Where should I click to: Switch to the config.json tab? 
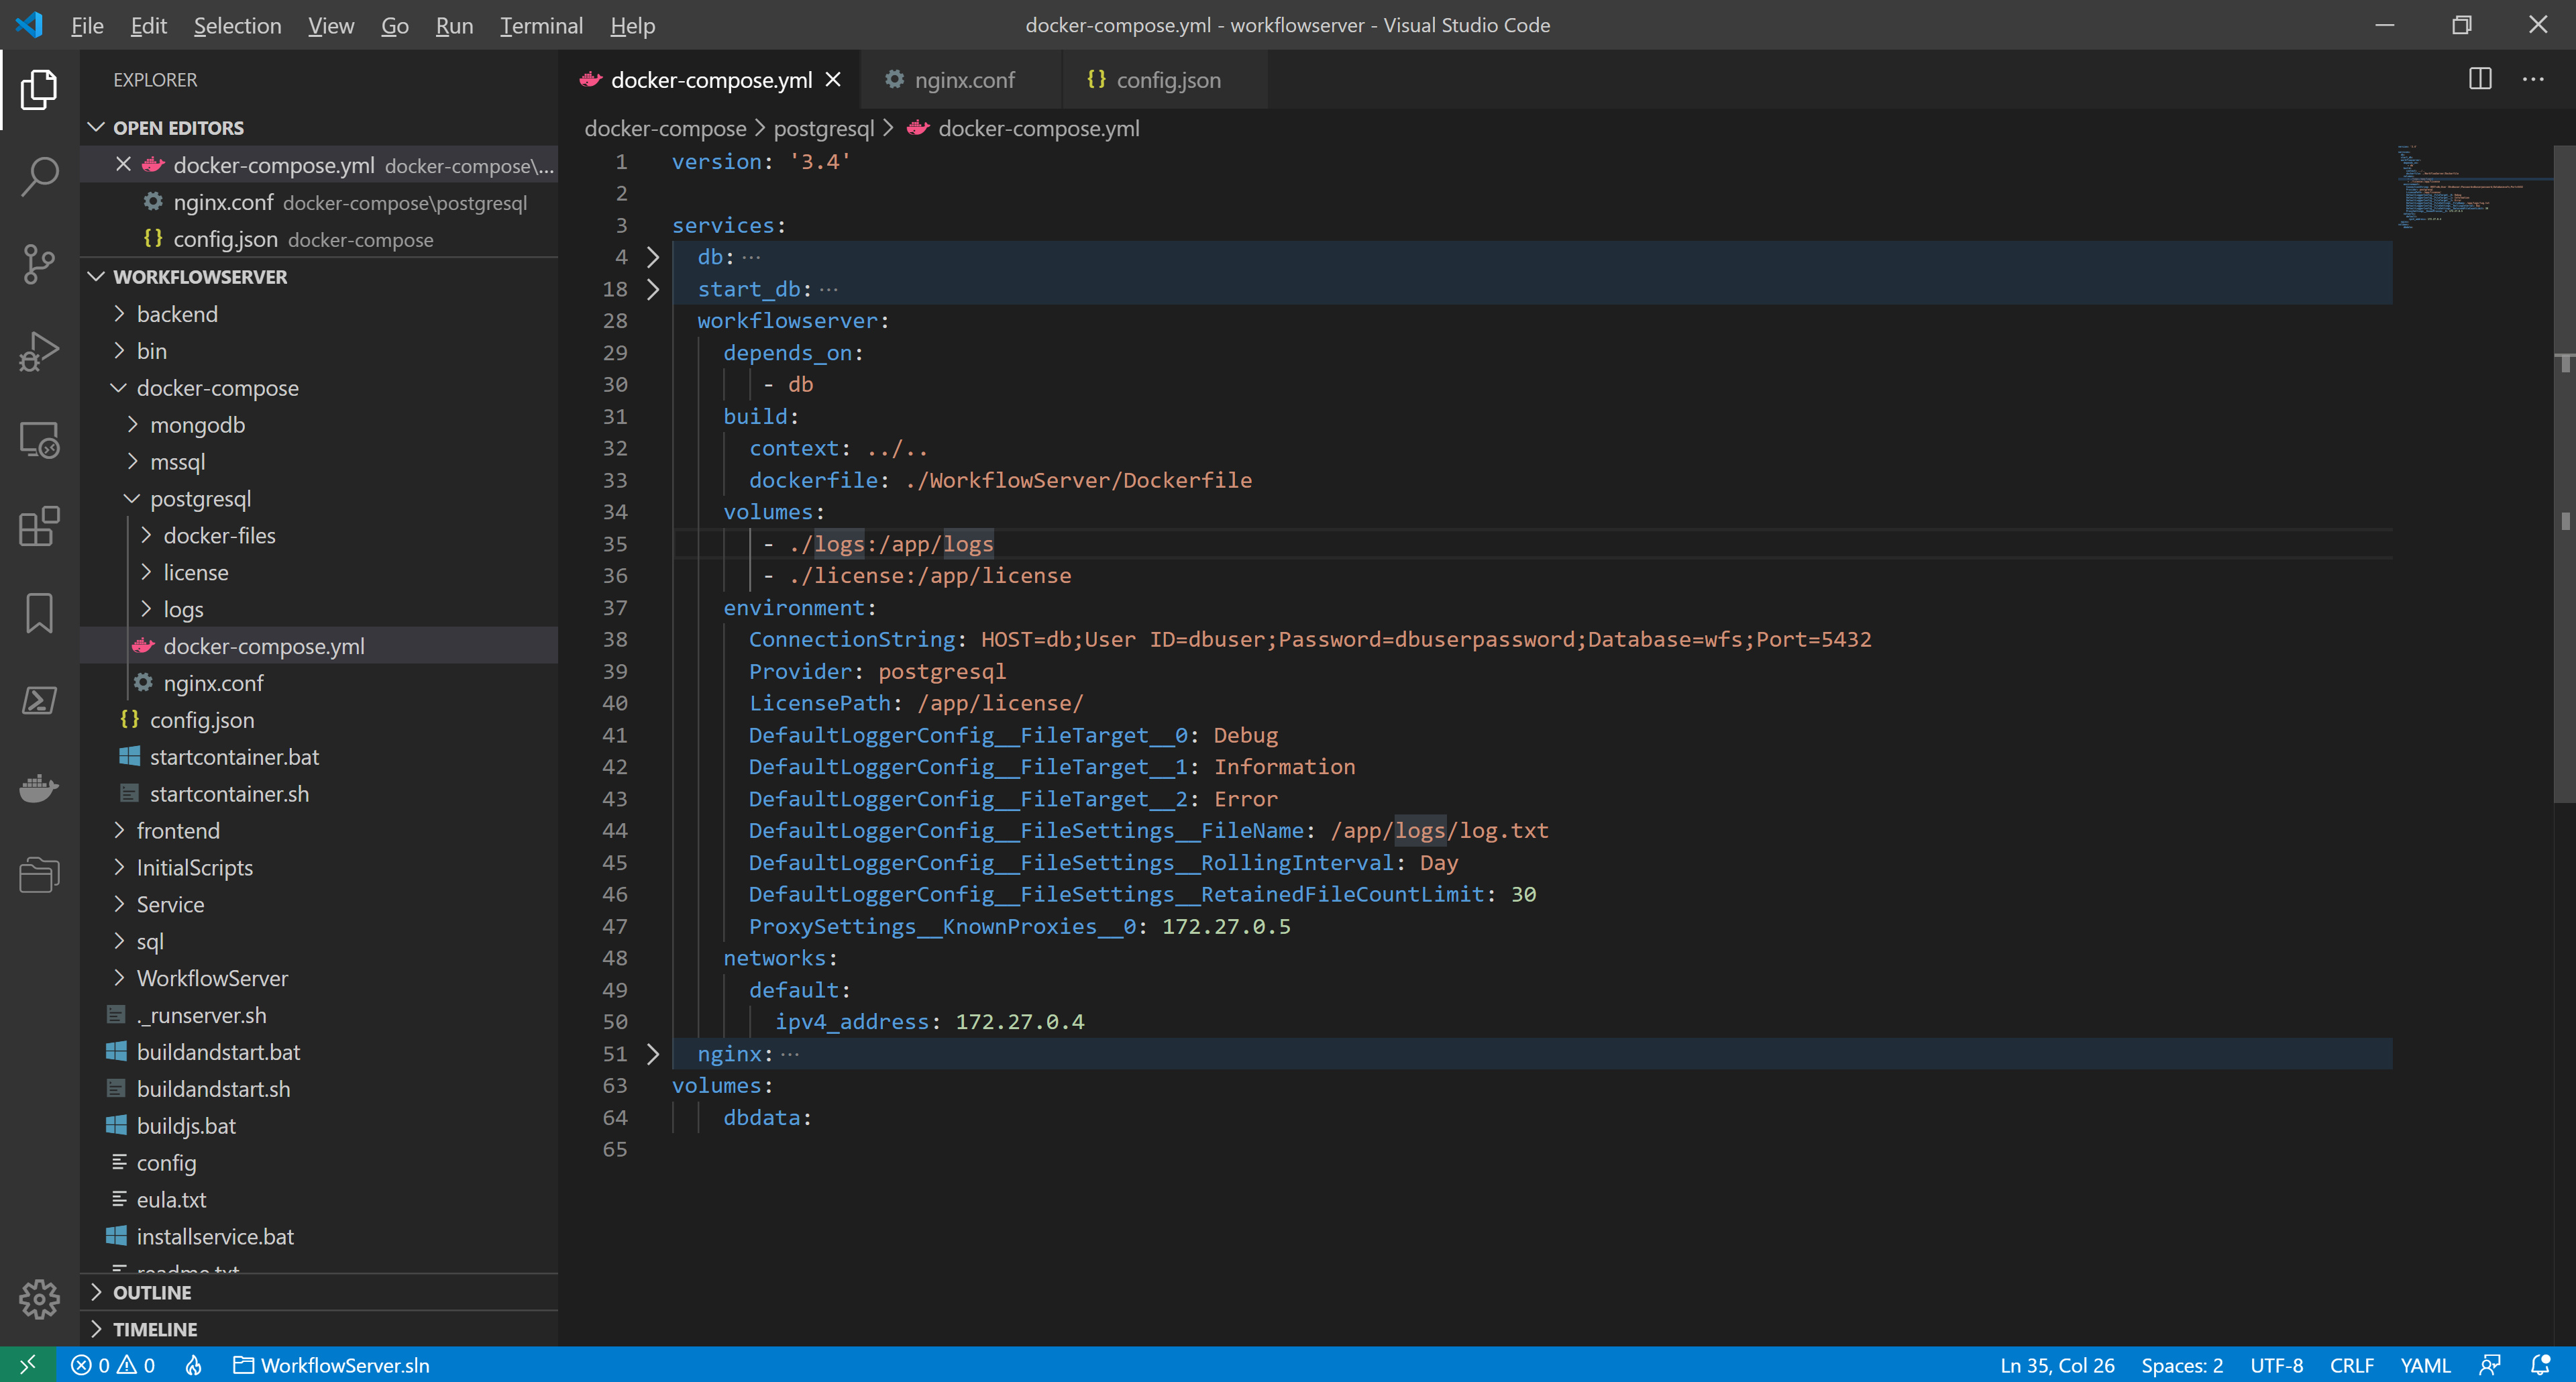pyautogui.click(x=1165, y=80)
